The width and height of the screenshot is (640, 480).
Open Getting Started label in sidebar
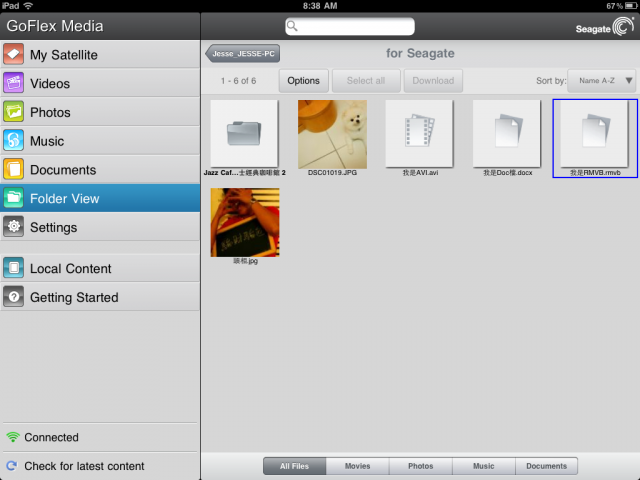pos(74,298)
